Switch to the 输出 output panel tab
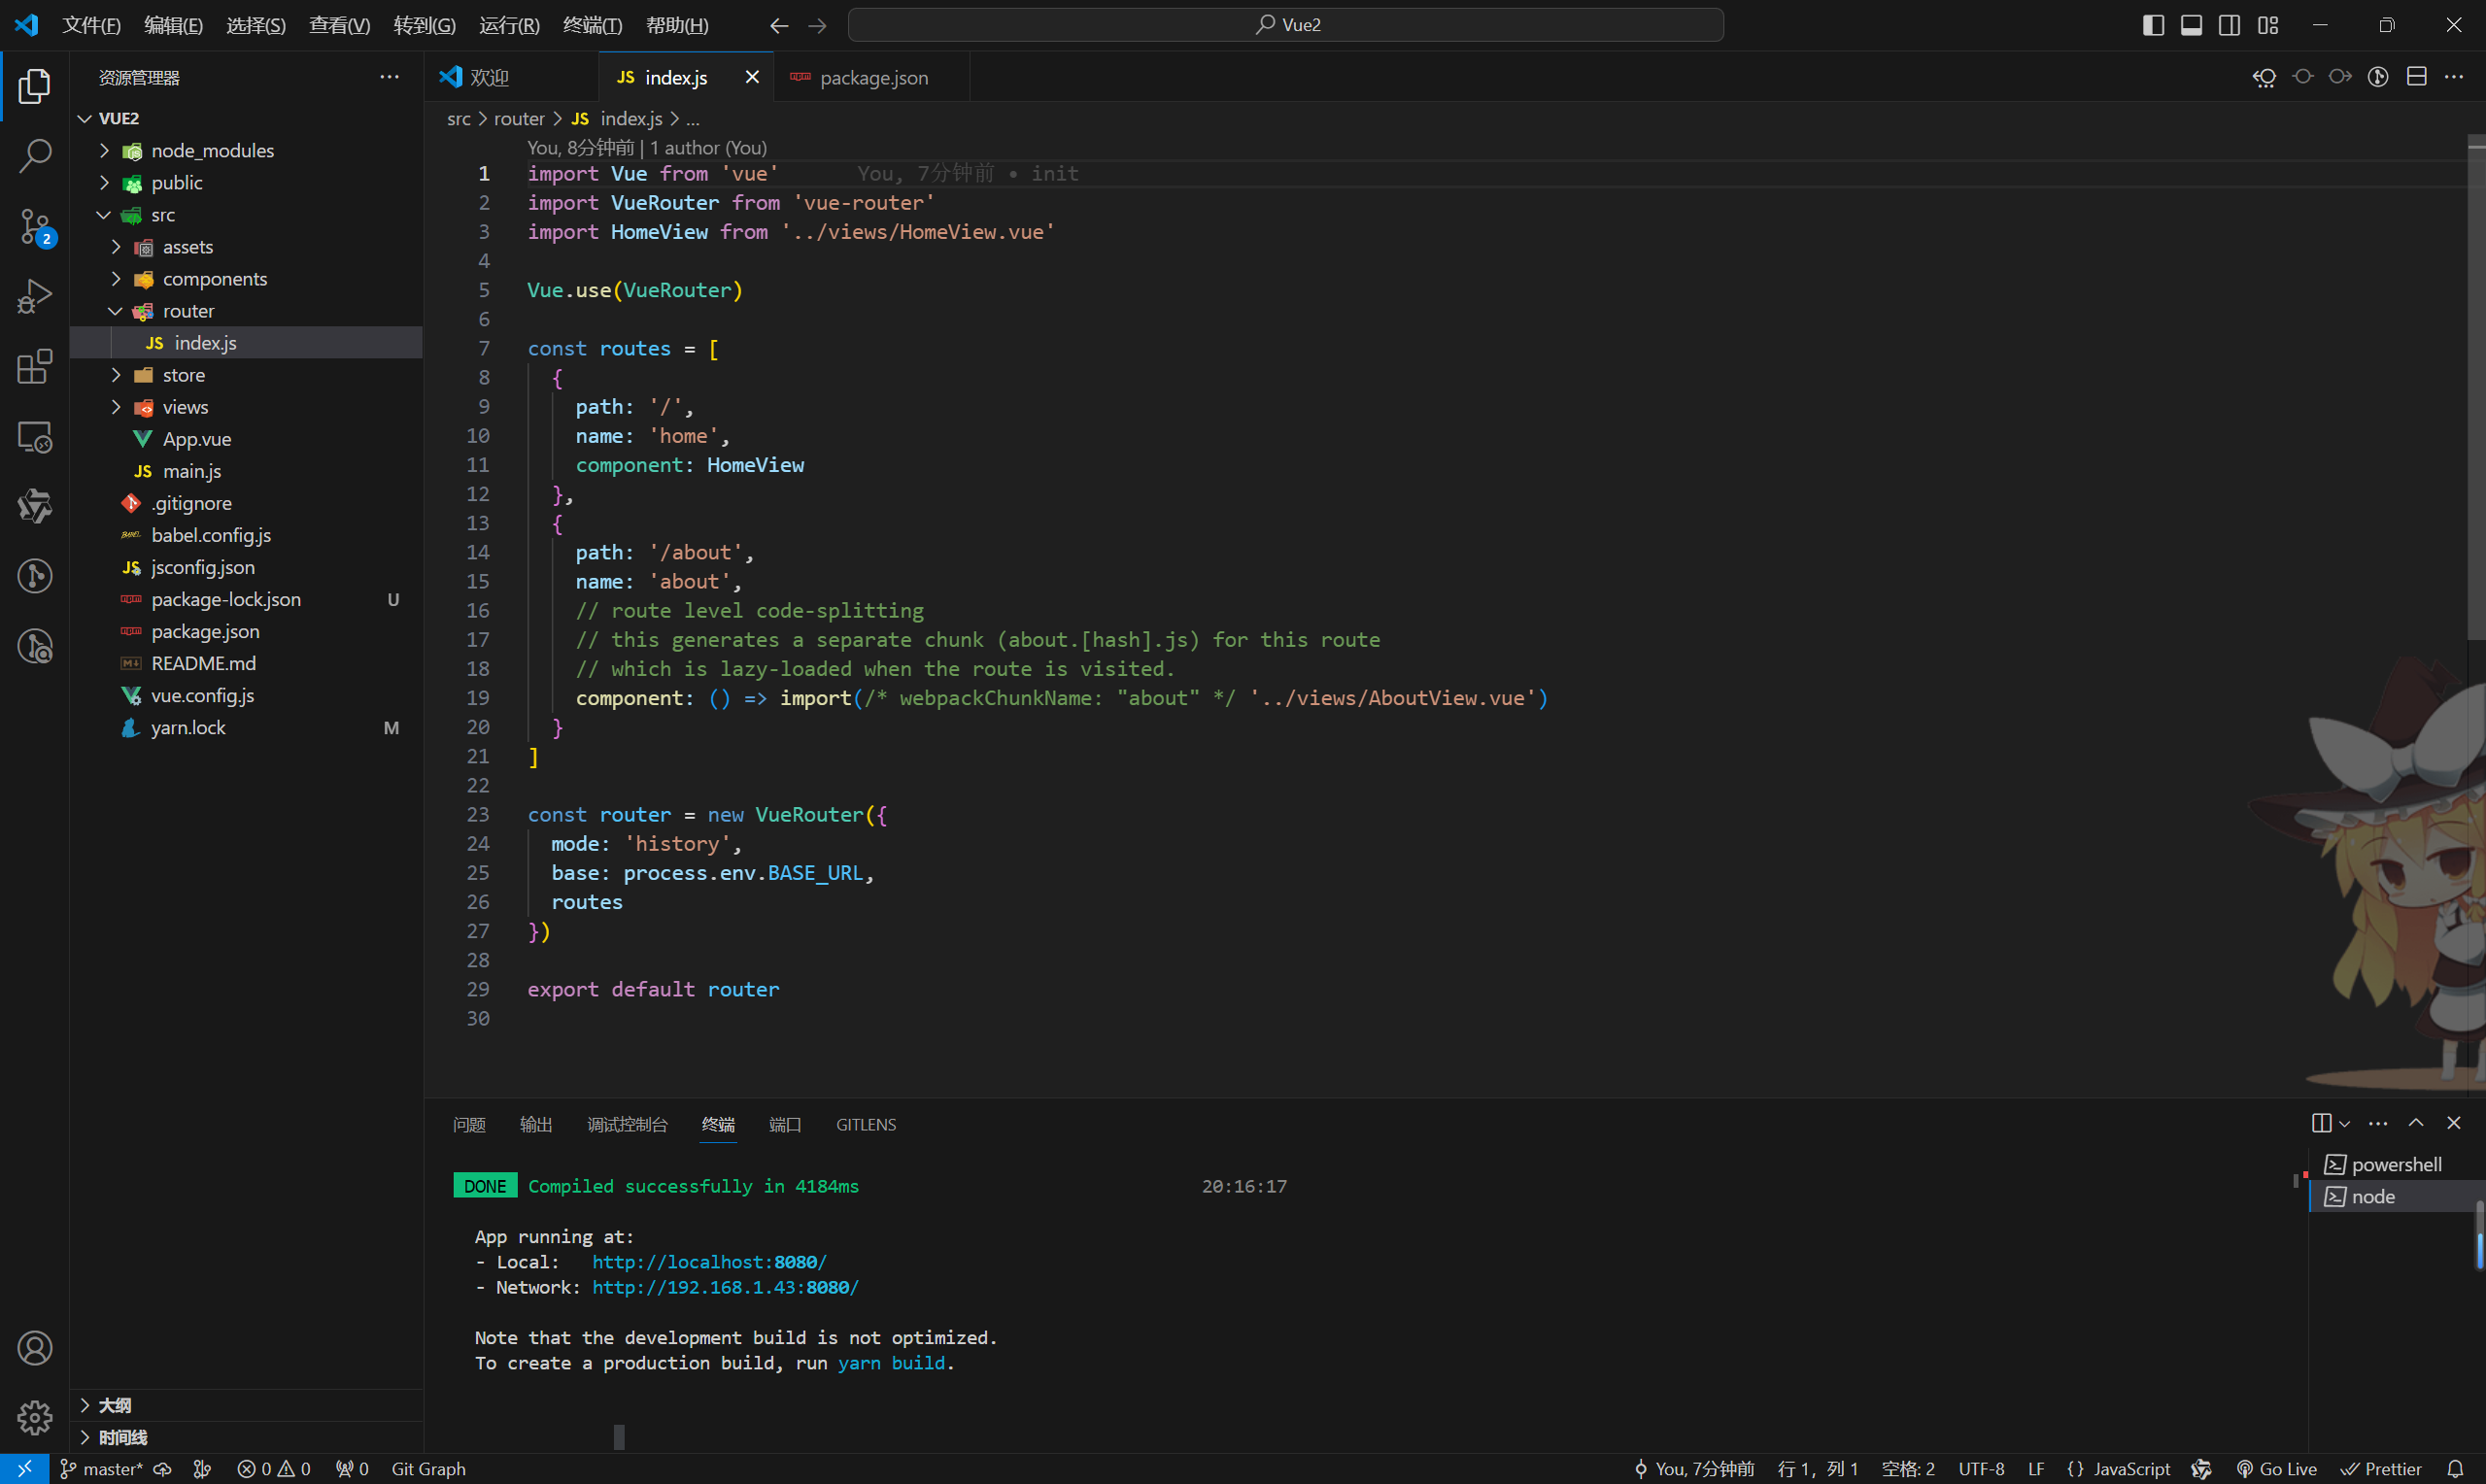Screen dimensions: 2486x1484 [536, 1124]
